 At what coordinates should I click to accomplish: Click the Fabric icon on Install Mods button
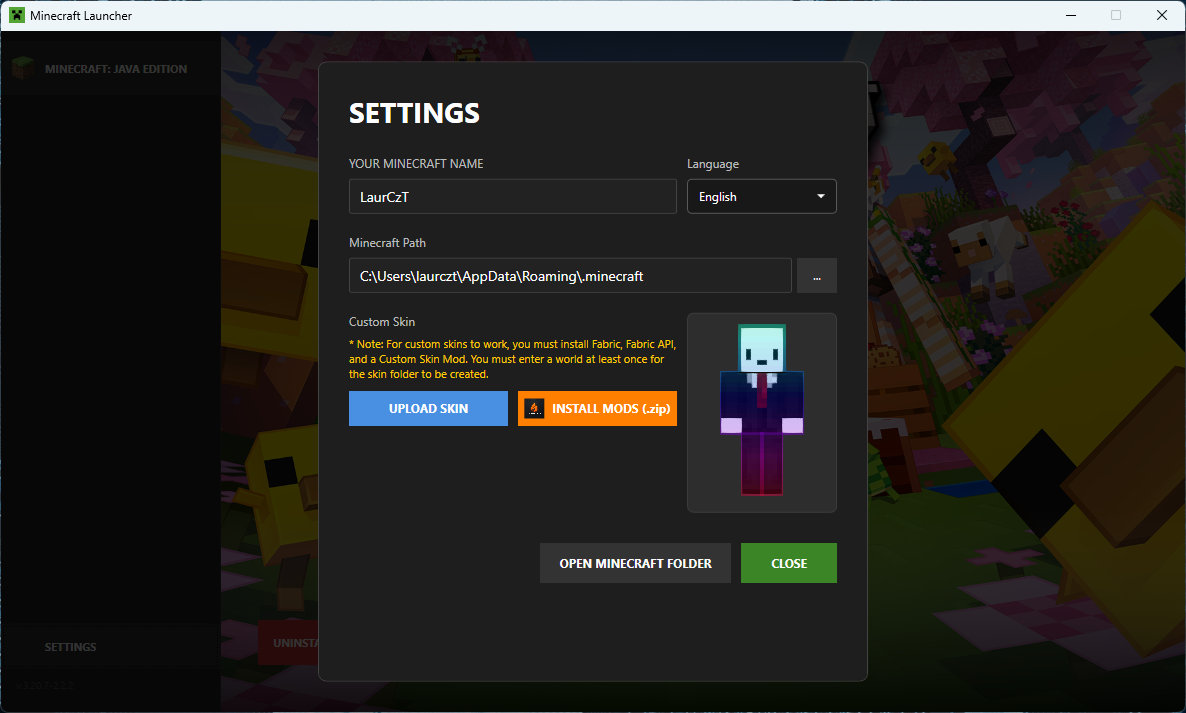click(534, 408)
